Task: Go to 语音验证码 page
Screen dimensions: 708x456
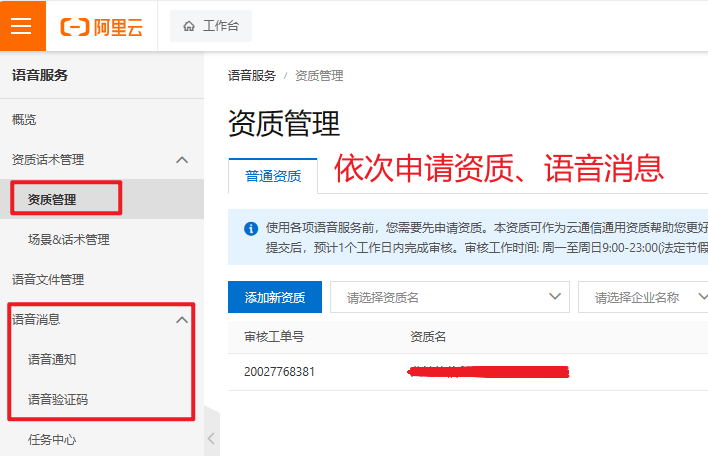Action: 58,400
